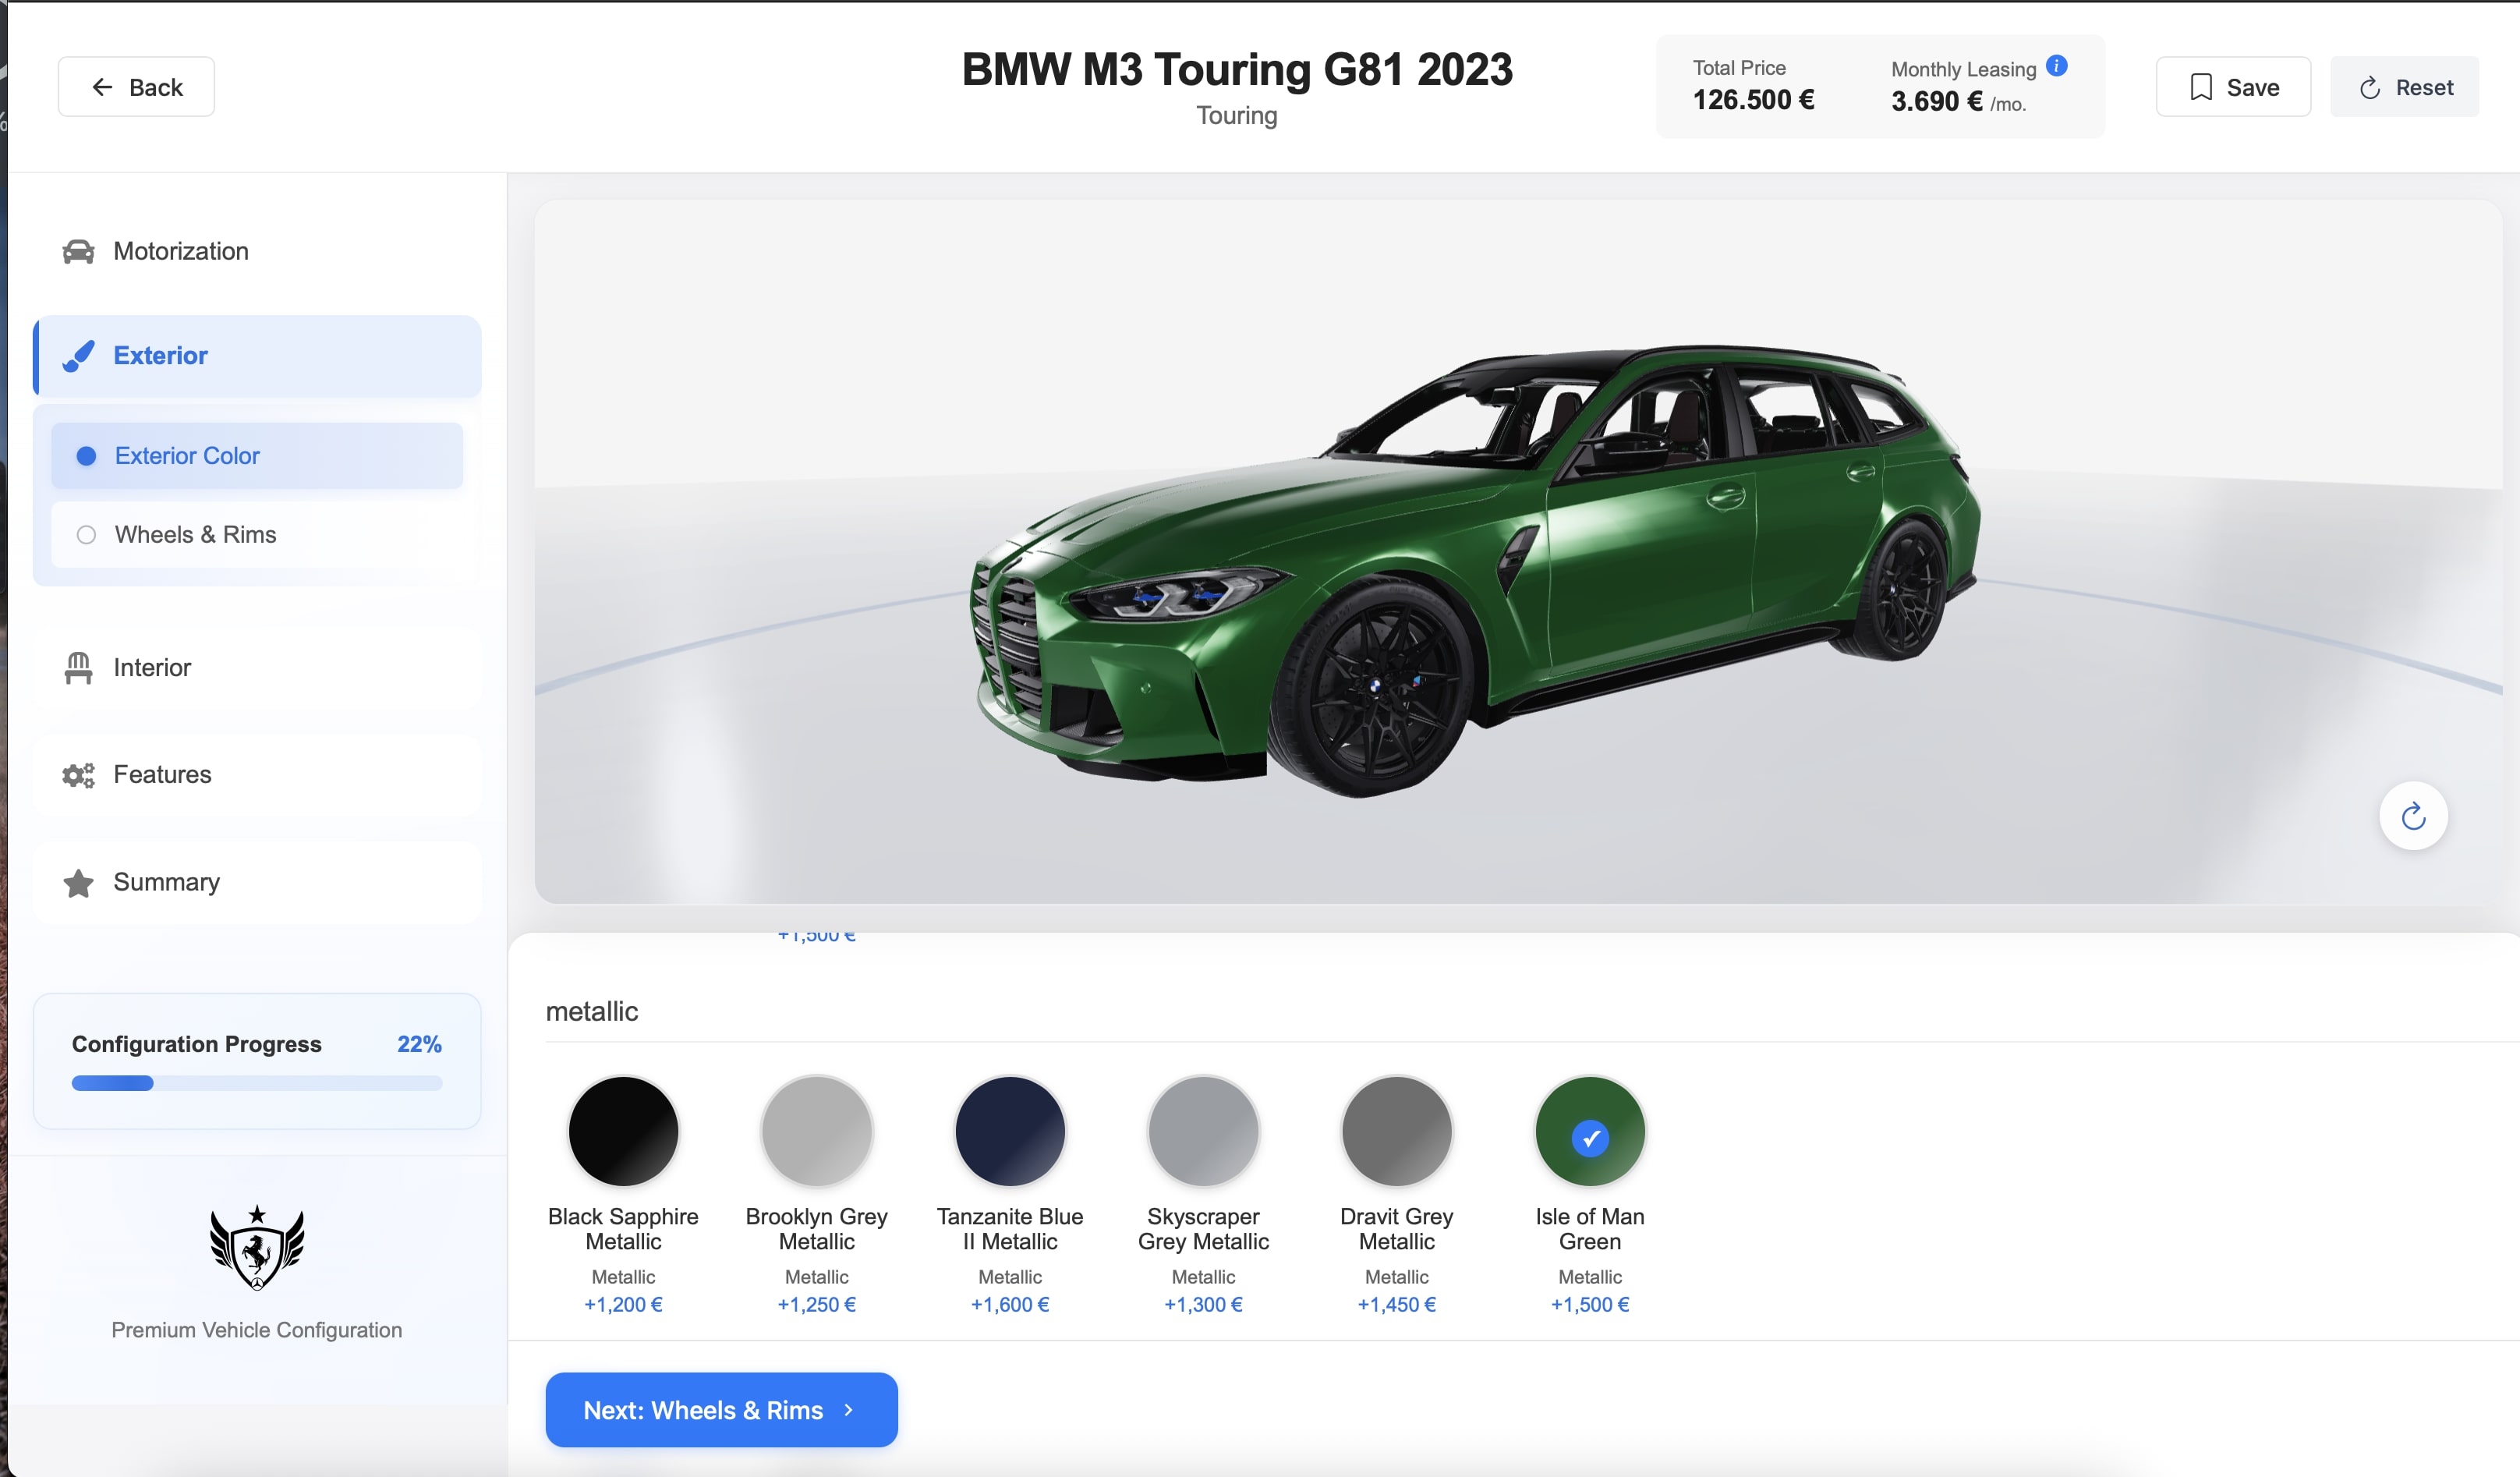Open Interior section via seat icon

click(78, 667)
